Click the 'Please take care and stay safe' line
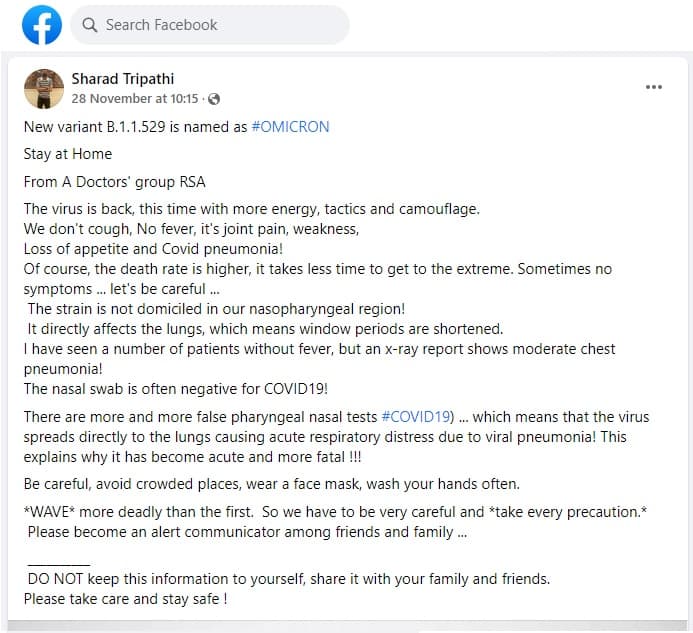The width and height of the screenshot is (693, 633). pyautogui.click(x=126, y=599)
